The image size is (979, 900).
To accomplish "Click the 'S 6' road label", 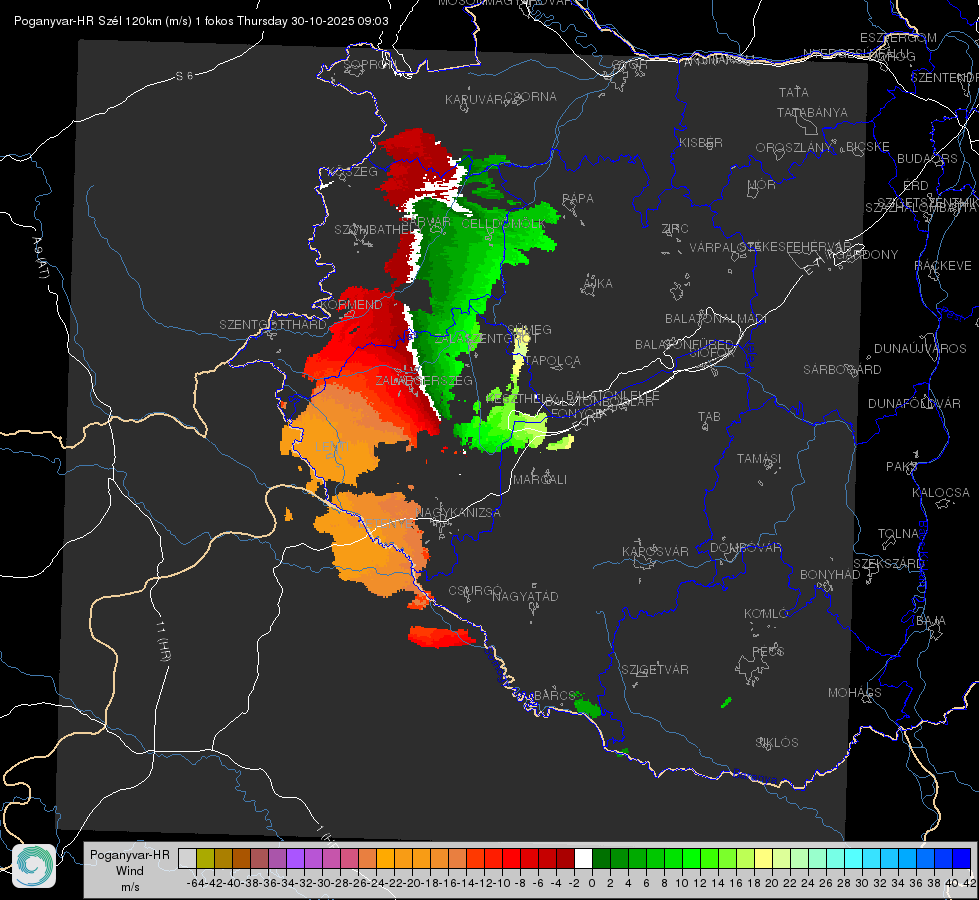I will click(x=184, y=76).
